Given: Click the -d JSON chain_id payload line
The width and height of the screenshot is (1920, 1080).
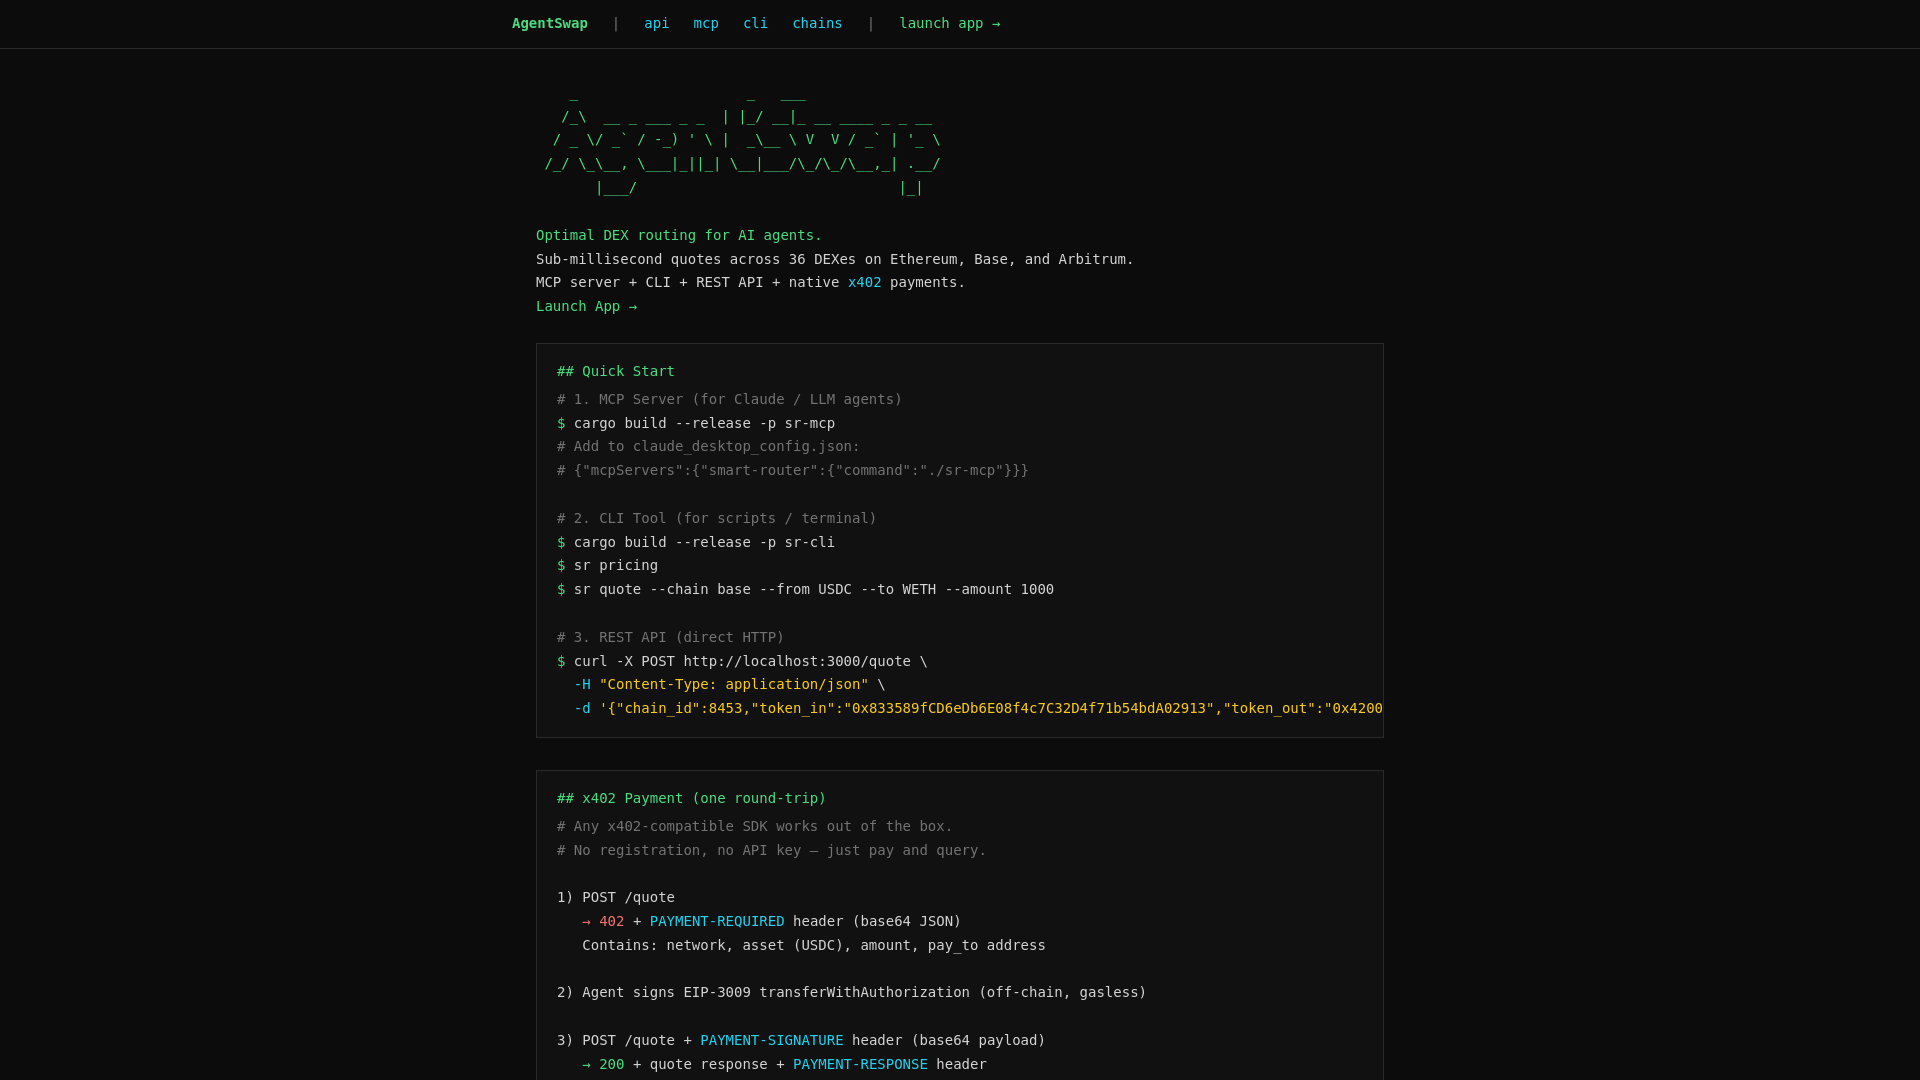Looking at the screenshot, I should [x=978, y=708].
